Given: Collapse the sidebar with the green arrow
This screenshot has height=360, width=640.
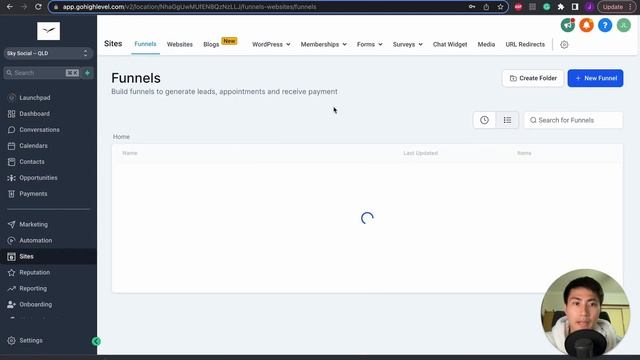Looking at the screenshot, I should 96,341.
